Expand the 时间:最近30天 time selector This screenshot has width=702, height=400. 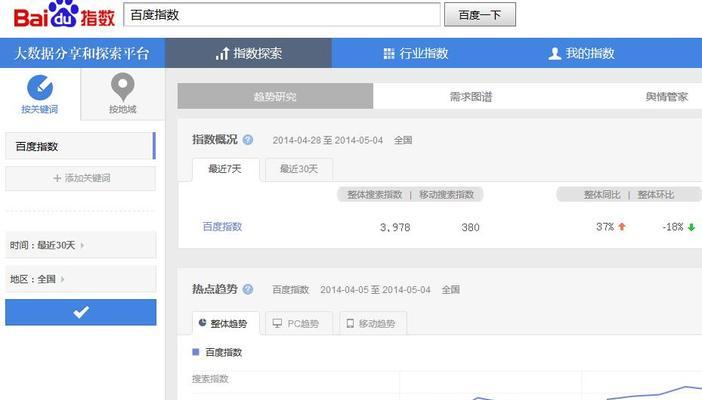81,245
